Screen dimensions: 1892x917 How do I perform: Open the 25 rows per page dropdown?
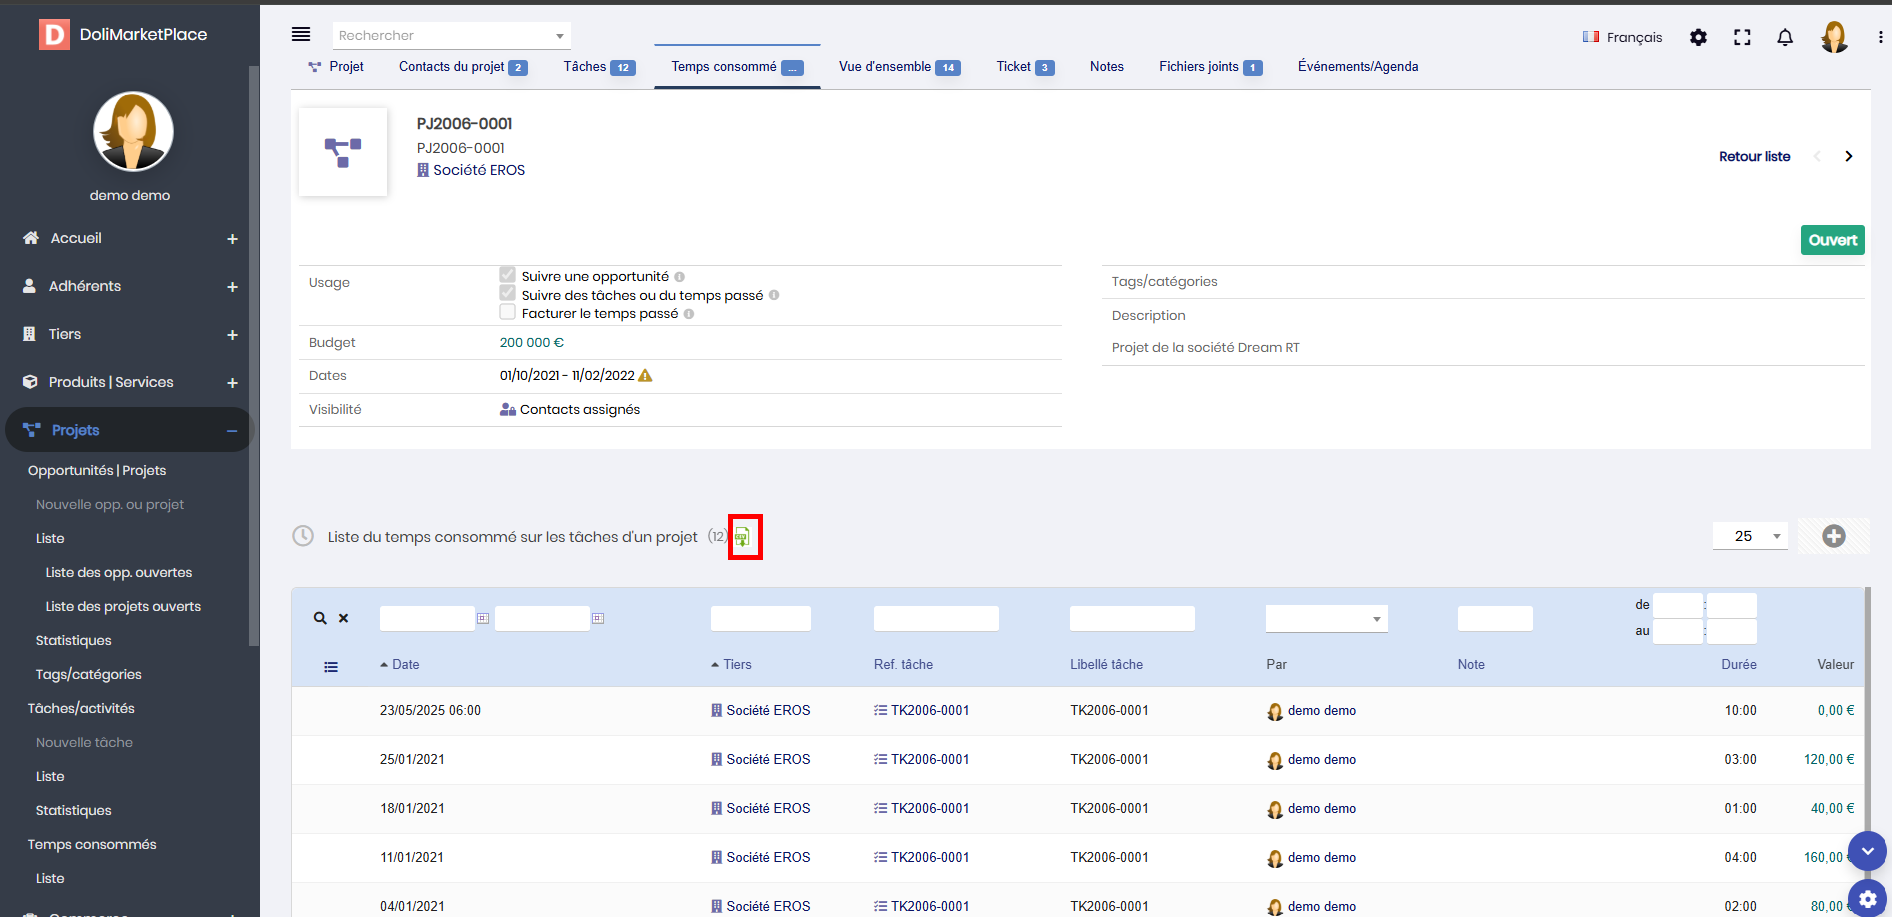(x=1750, y=536)
